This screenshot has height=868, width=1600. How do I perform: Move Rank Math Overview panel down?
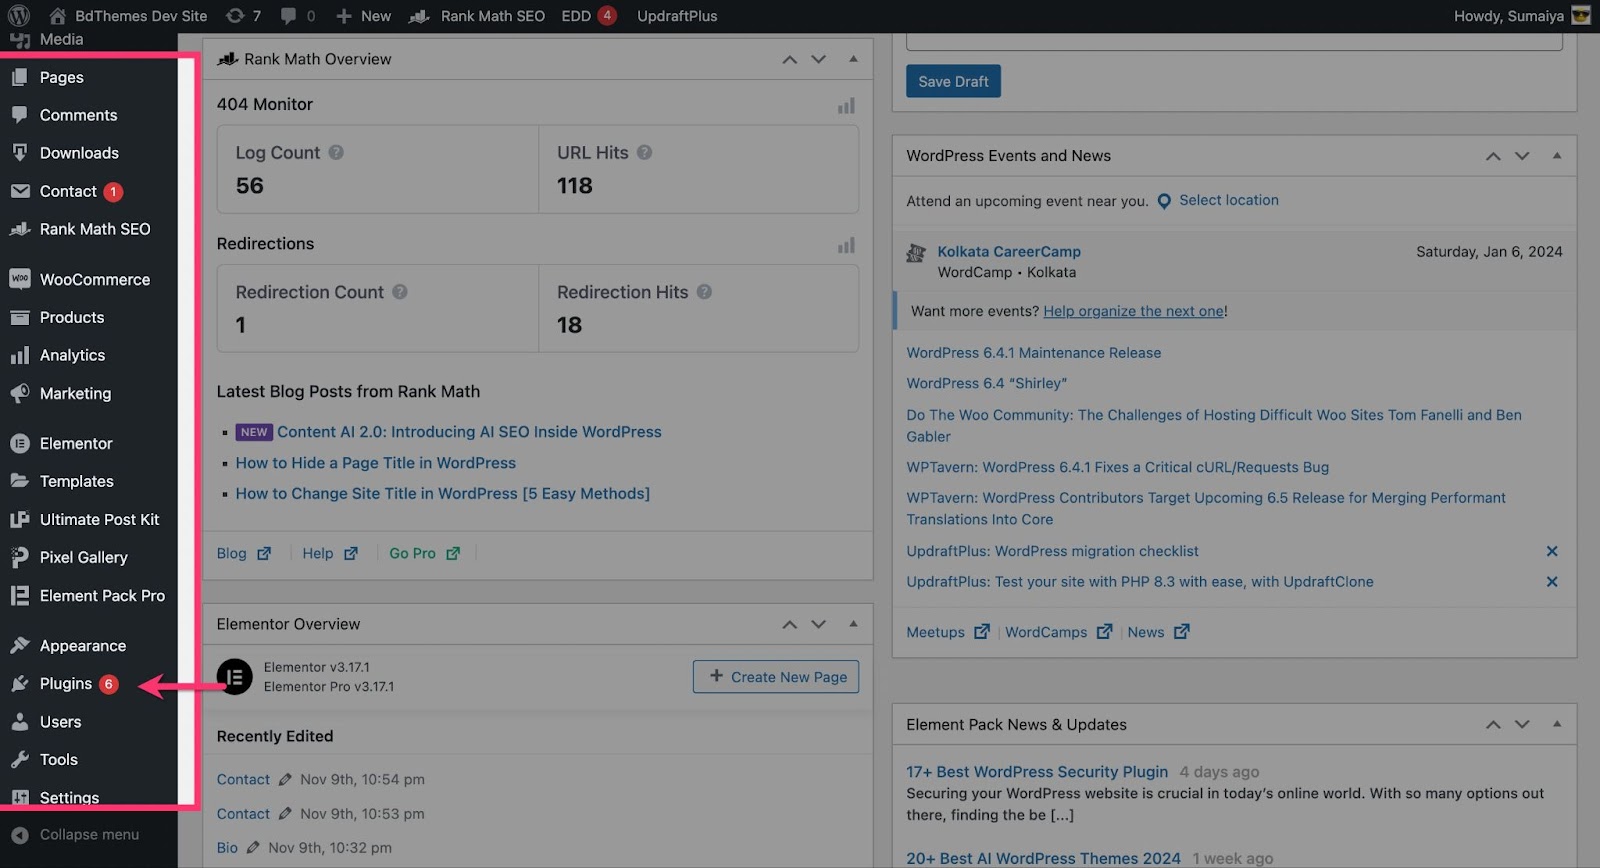[x=819, y=60]
